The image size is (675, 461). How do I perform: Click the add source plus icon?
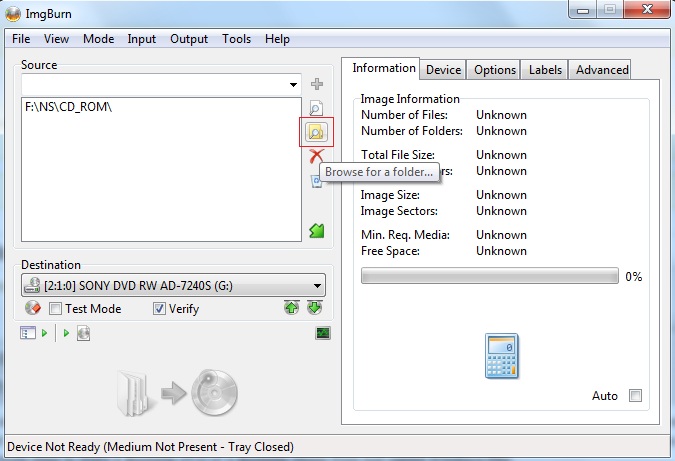click(x=317, y=85)
